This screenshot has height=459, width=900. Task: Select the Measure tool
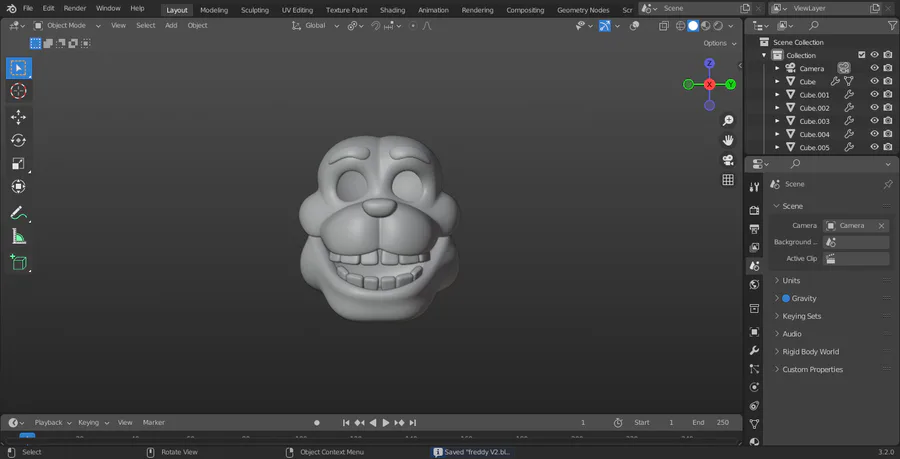point(18,237)
